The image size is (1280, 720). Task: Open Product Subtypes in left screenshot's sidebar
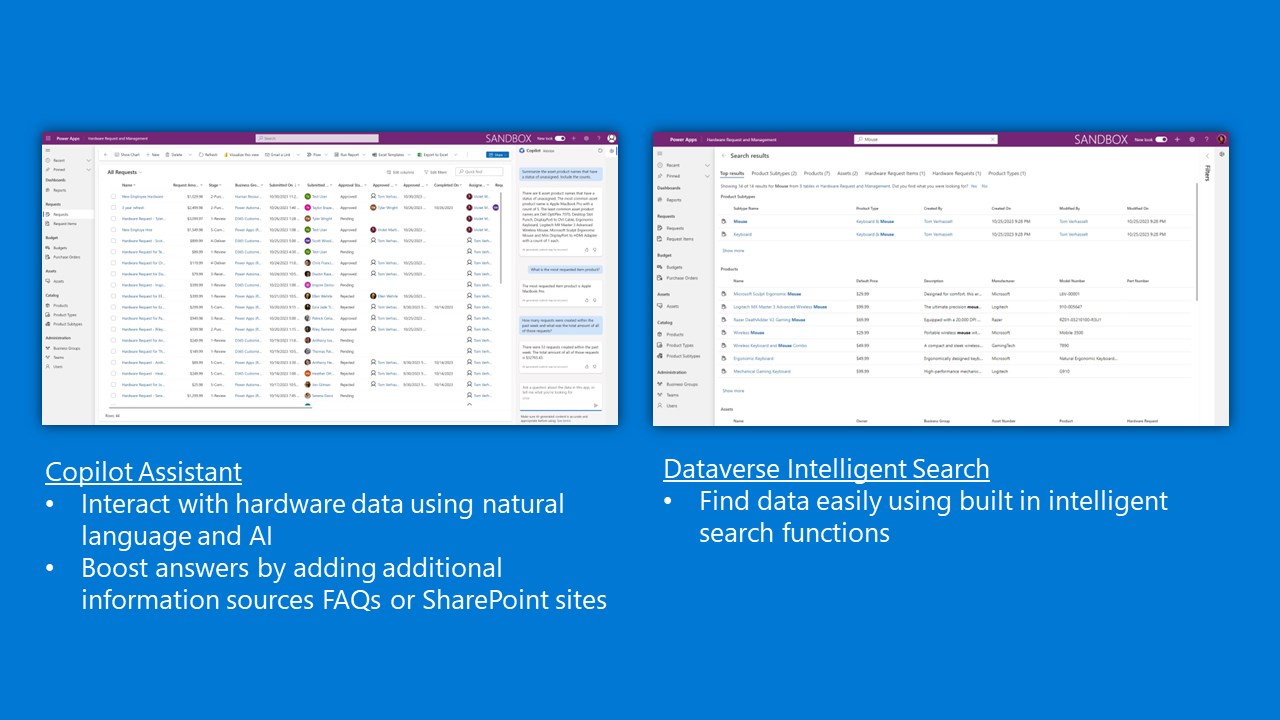point(66,324)
